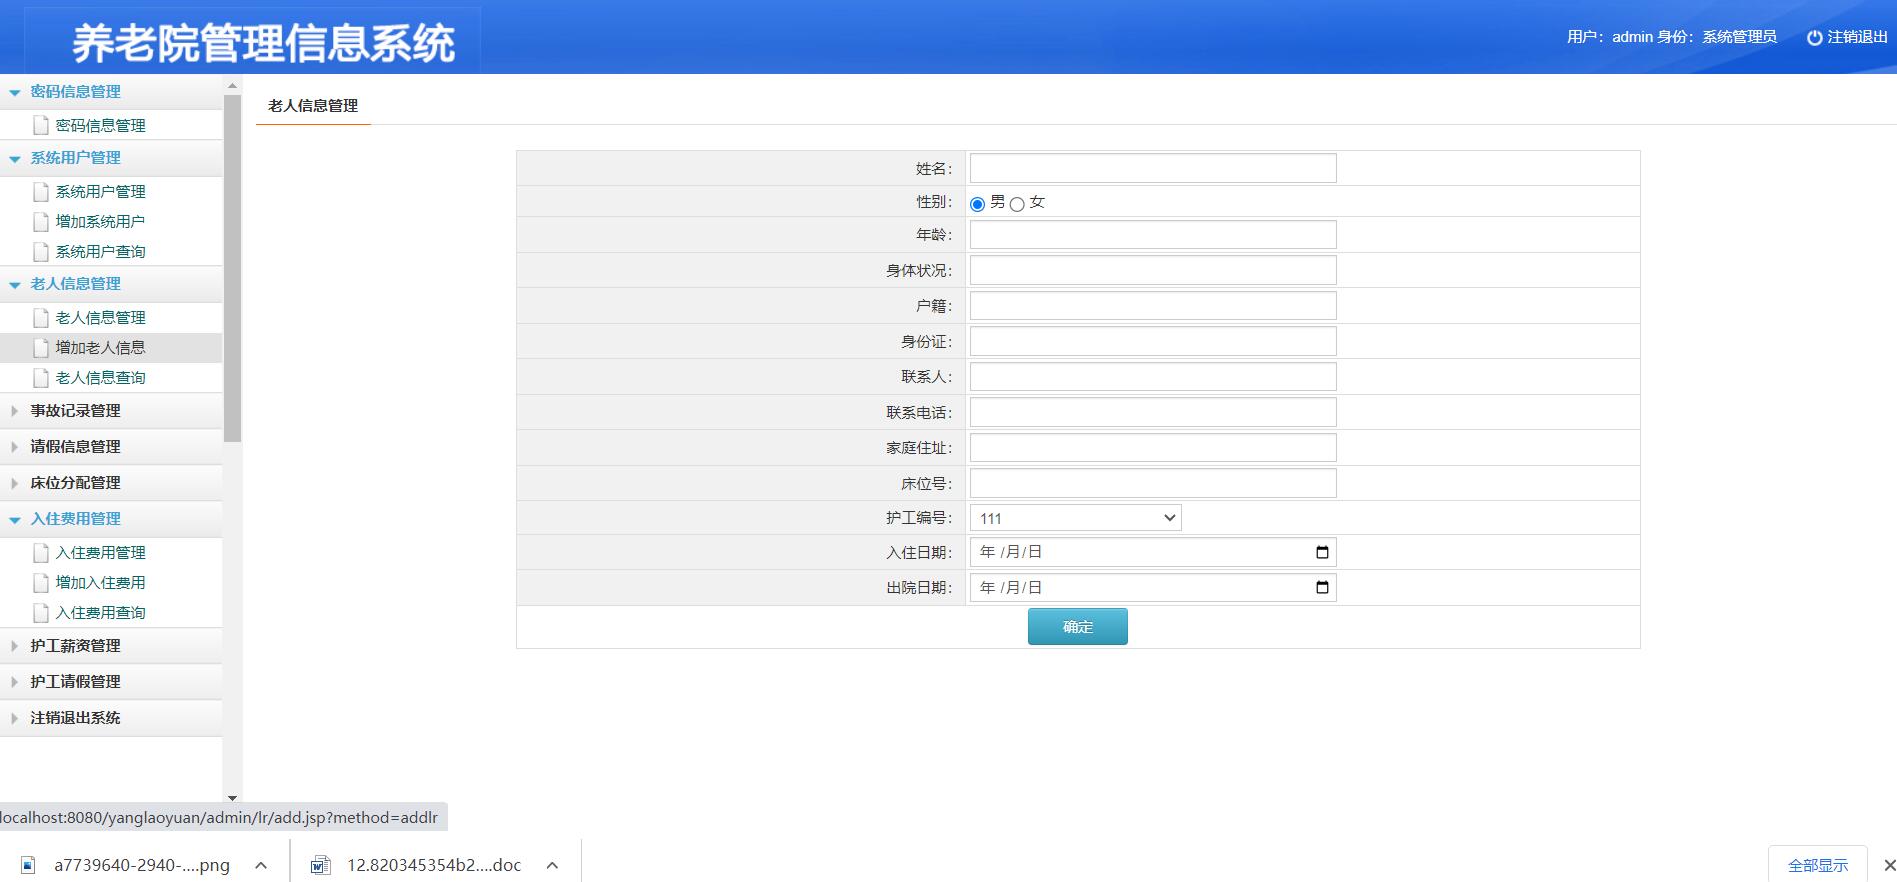Image resolution: width=1897 pixels, height=882 pixels.
Task: Click the page icon beside 入住费用查询
Action: pos(41,612)
